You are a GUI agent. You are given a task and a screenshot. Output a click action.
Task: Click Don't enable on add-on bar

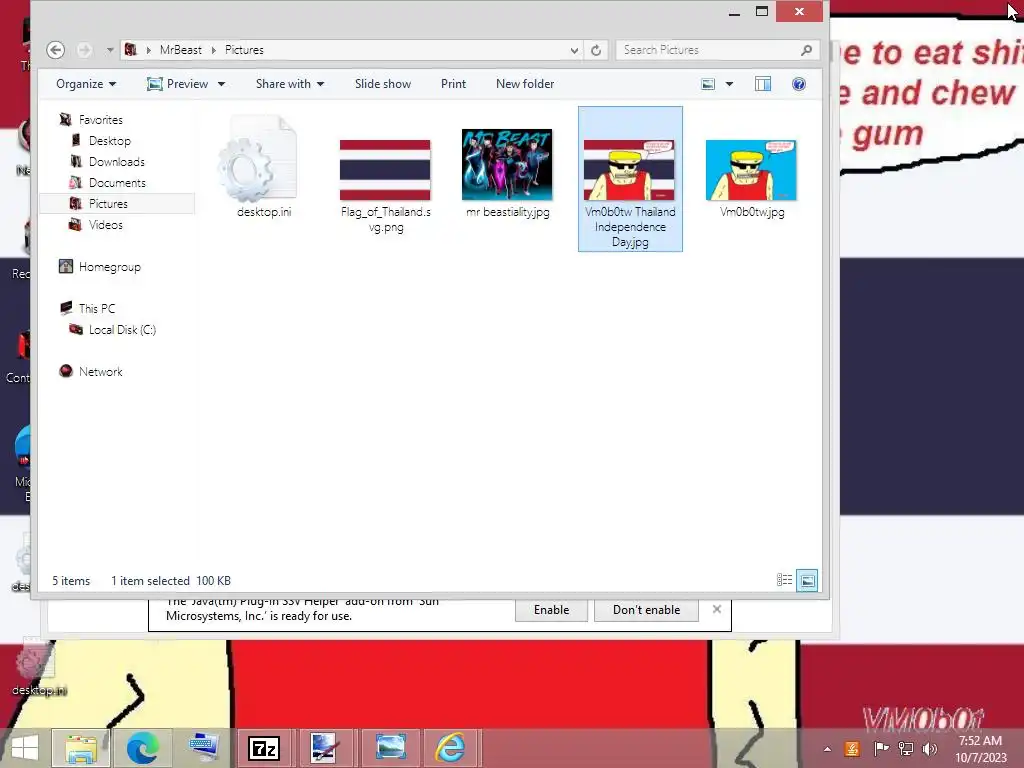[646, 609]
